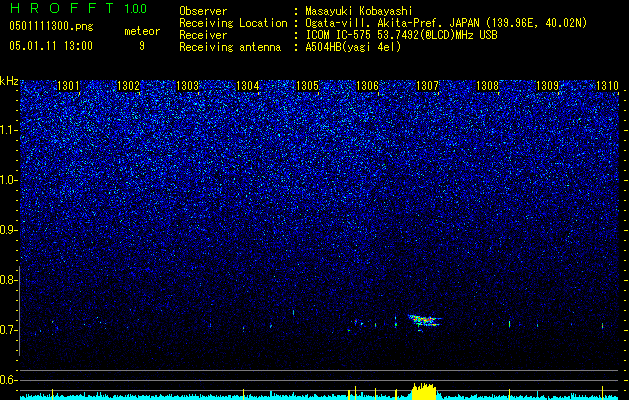Click the 1.0 frequency axis label
This screenshot has height=400, width=629.
click(x=9, y=180)
